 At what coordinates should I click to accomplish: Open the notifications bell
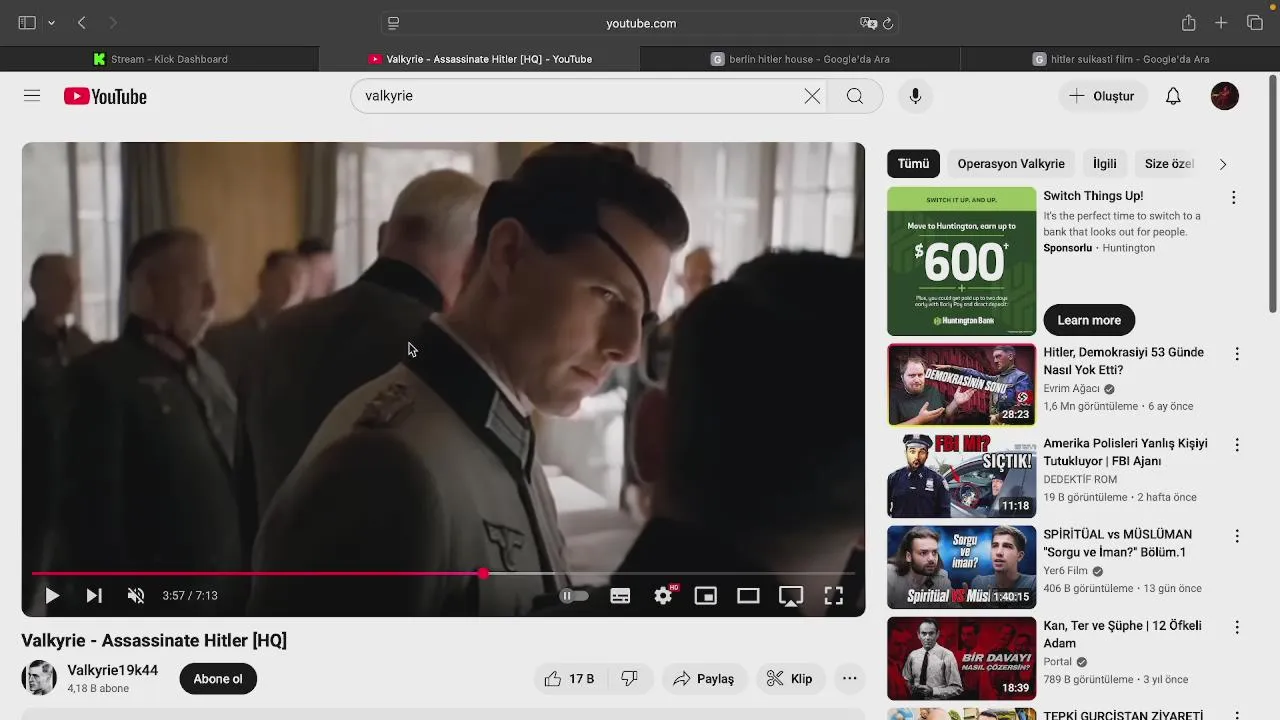coord(1173,96)
